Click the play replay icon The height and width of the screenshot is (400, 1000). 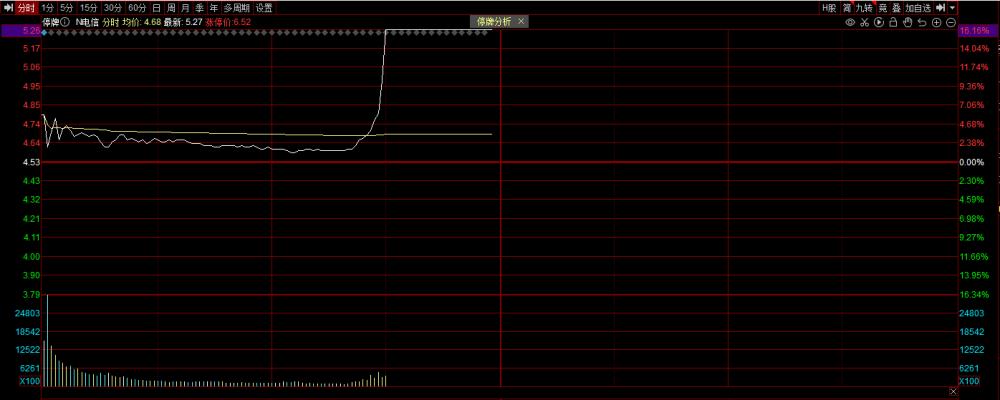pos(879,22)
